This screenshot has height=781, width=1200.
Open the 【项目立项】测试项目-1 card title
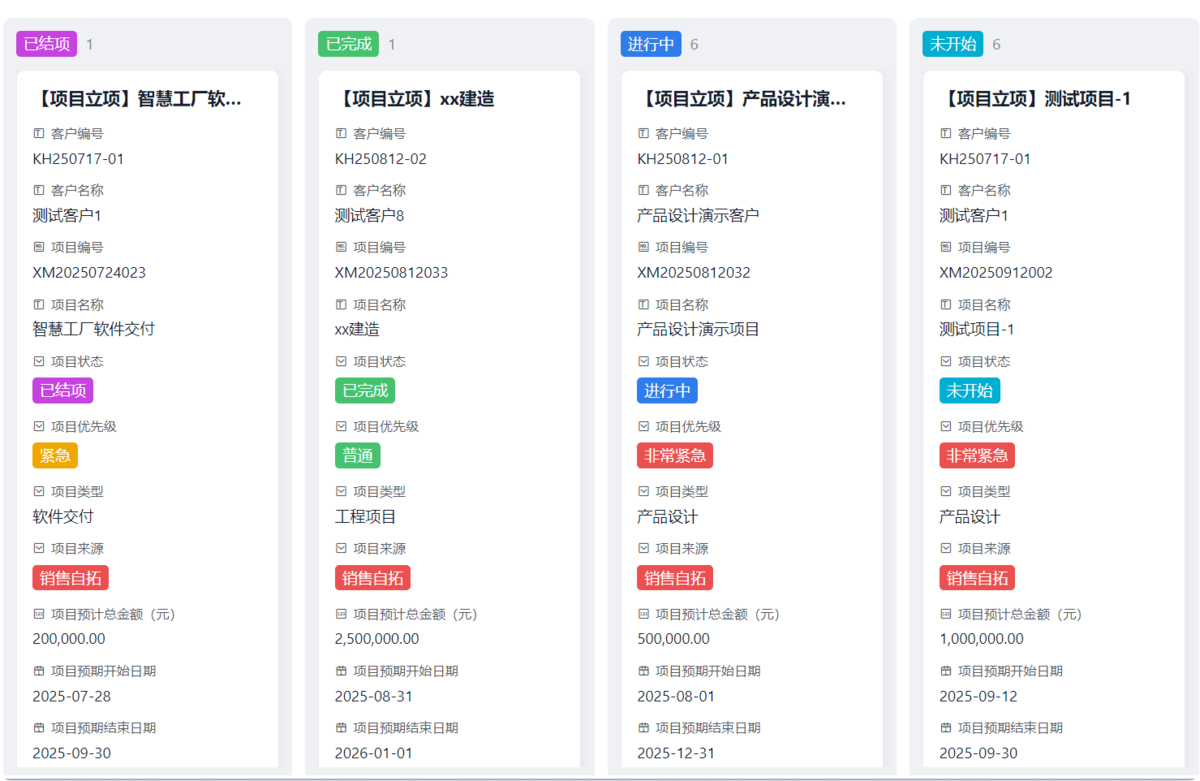coord(1035,99)
